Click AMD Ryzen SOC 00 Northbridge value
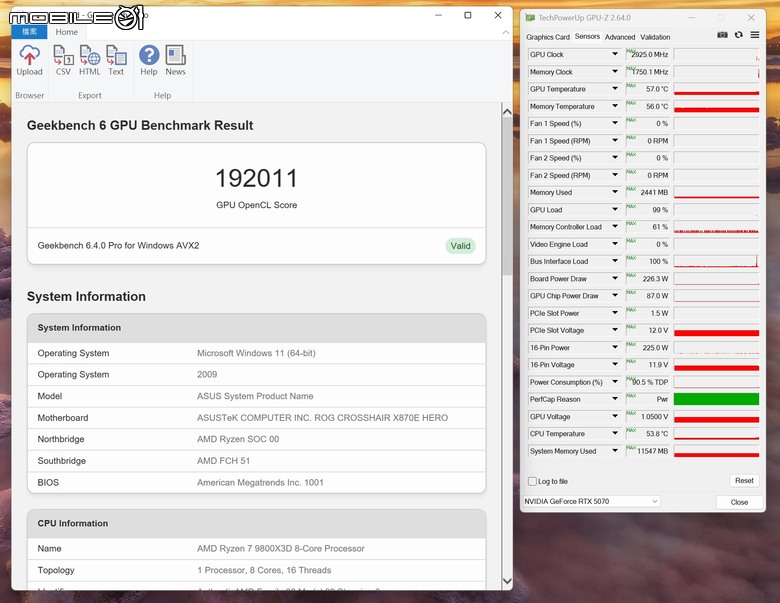Viewport: 780px width, 603px height. tap(238, 439)
